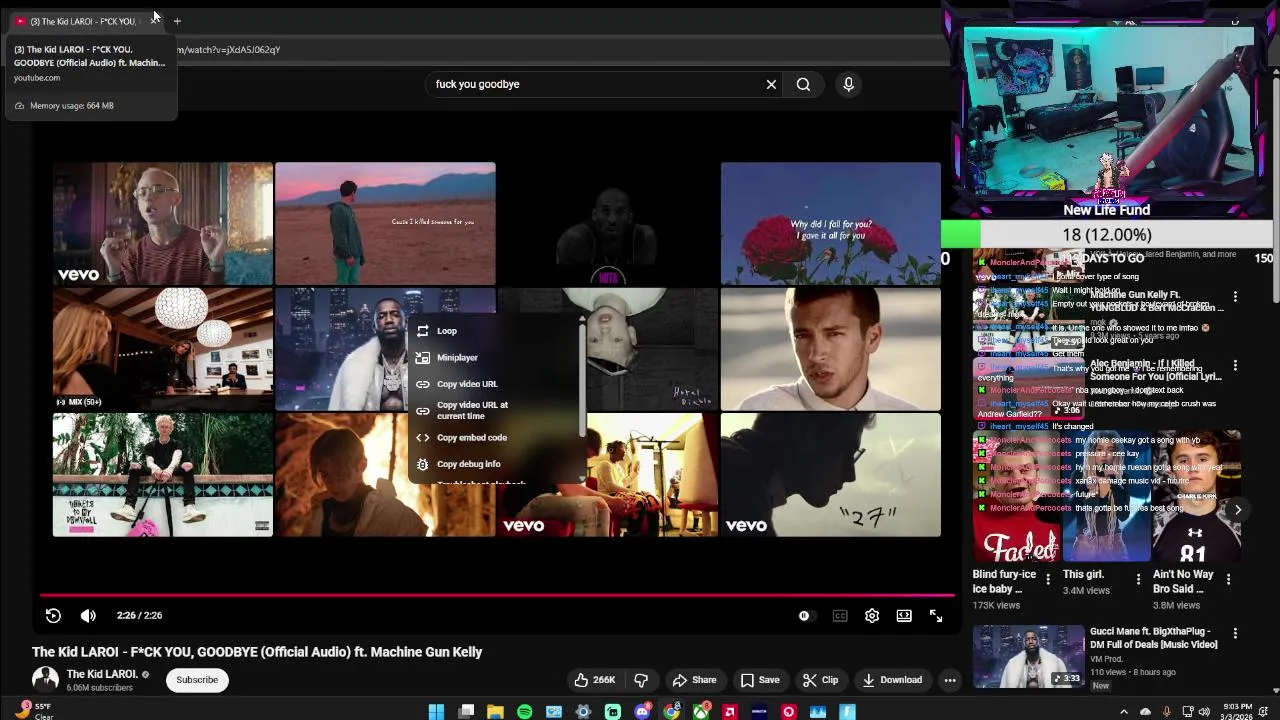
Task: Dislike the video with thumbs-down
Action: 641,680
